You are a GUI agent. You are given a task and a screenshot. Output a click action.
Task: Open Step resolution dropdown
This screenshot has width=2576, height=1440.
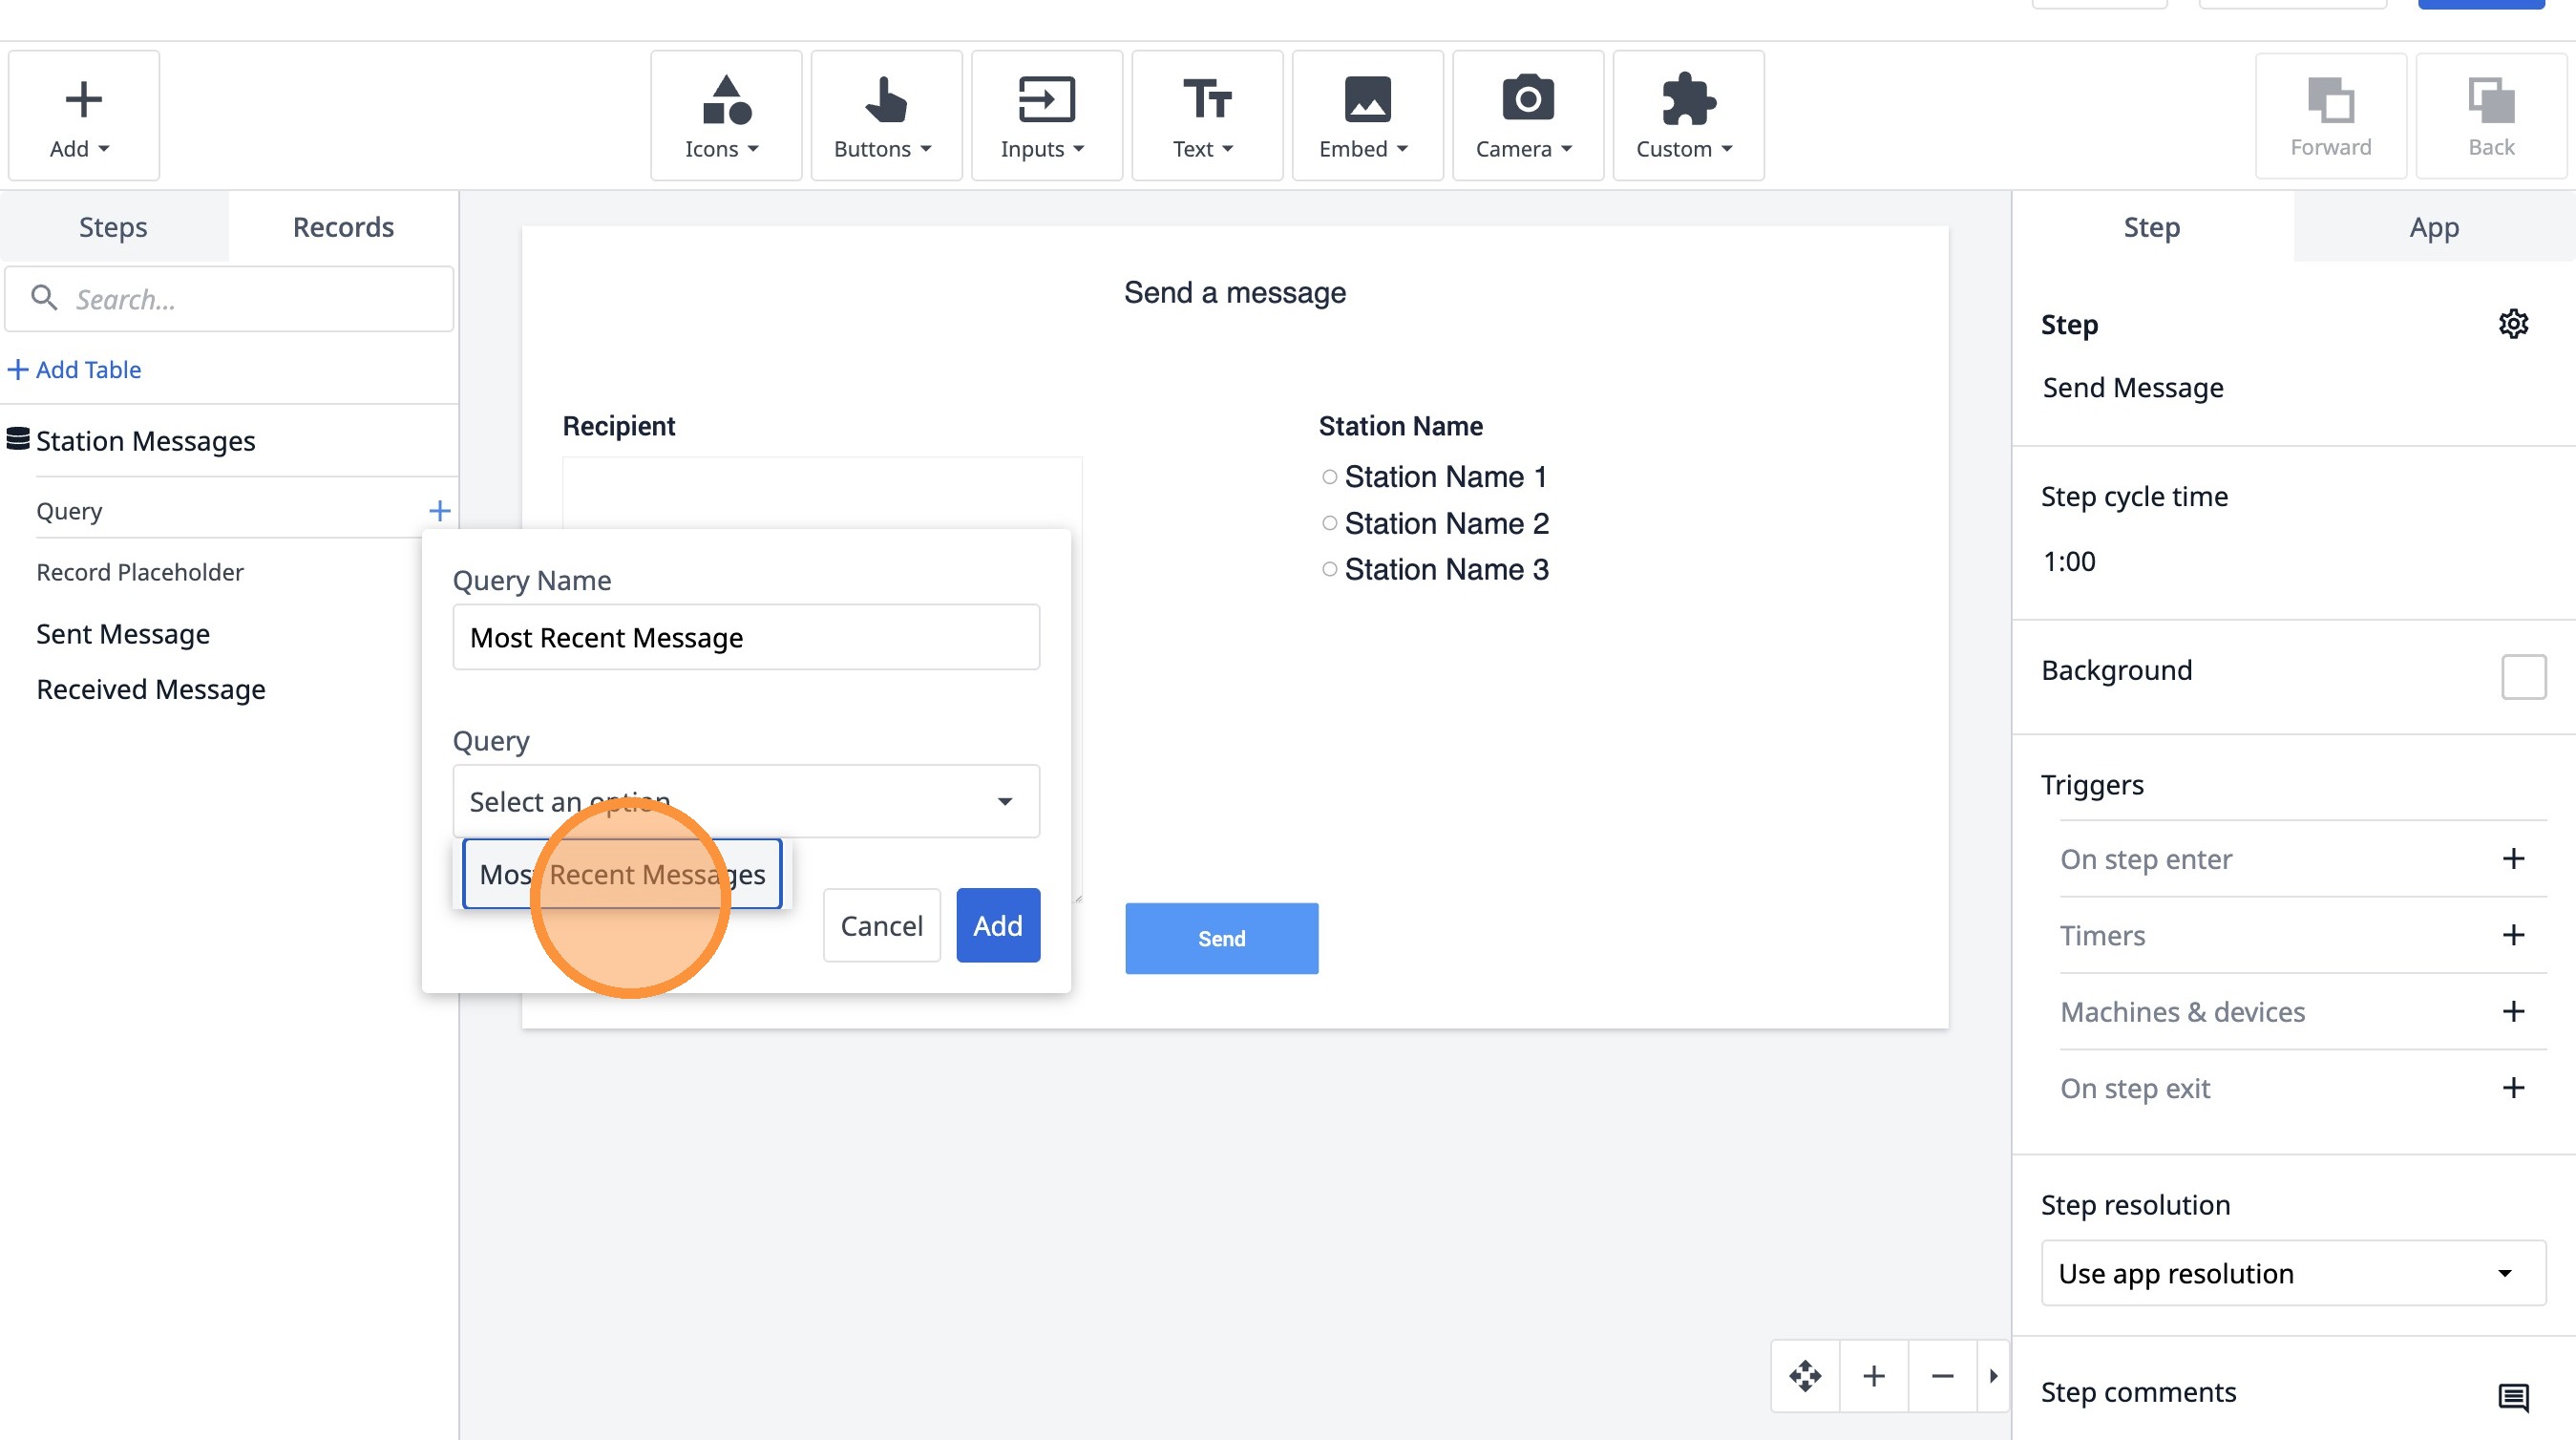(x=2292, y=1273)
